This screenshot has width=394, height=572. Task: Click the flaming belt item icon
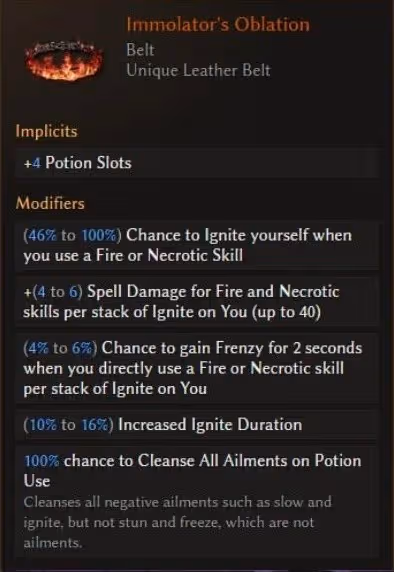pos(64,61)
